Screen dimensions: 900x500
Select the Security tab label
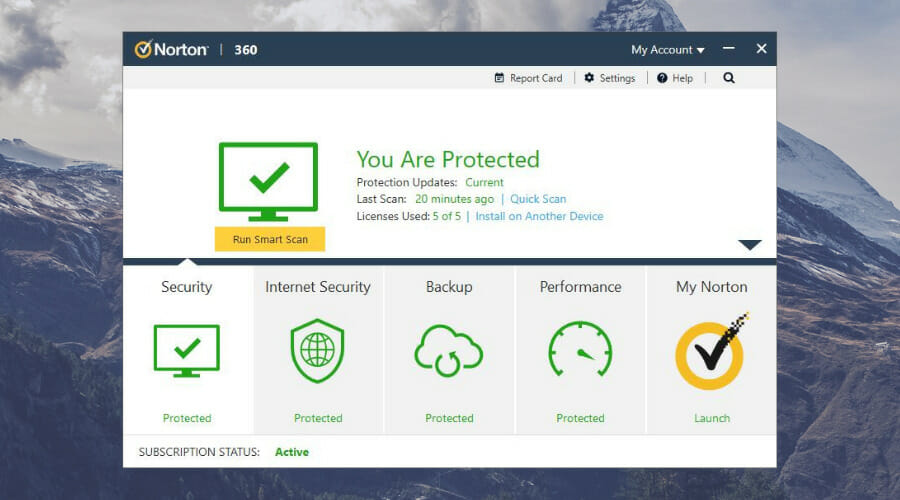tap(187, 286)
